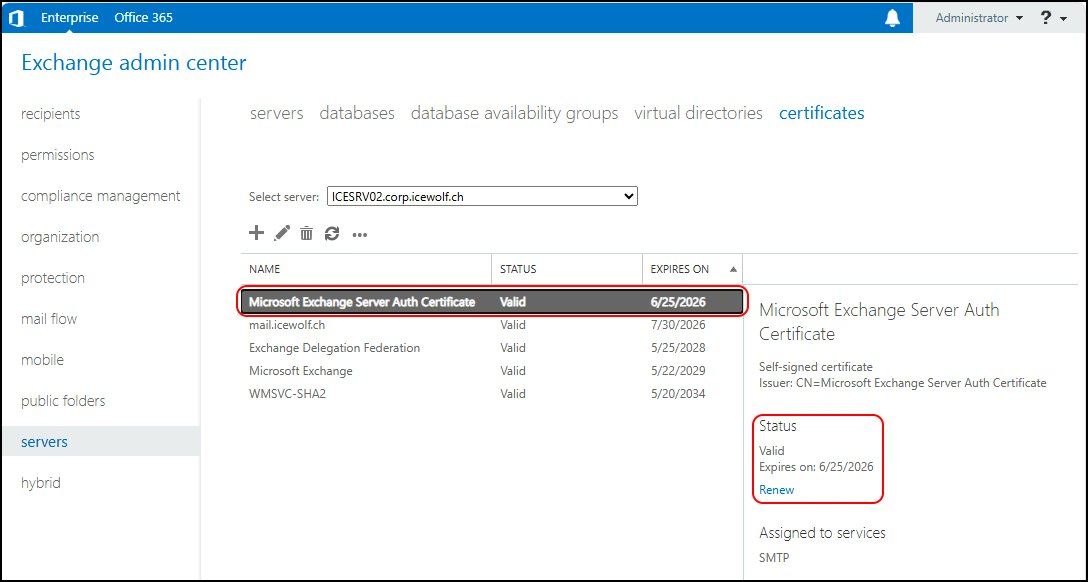Open the virtual directories tab
The height and width of the screenshot is (582, 1088).
click(x=698, y=113)
